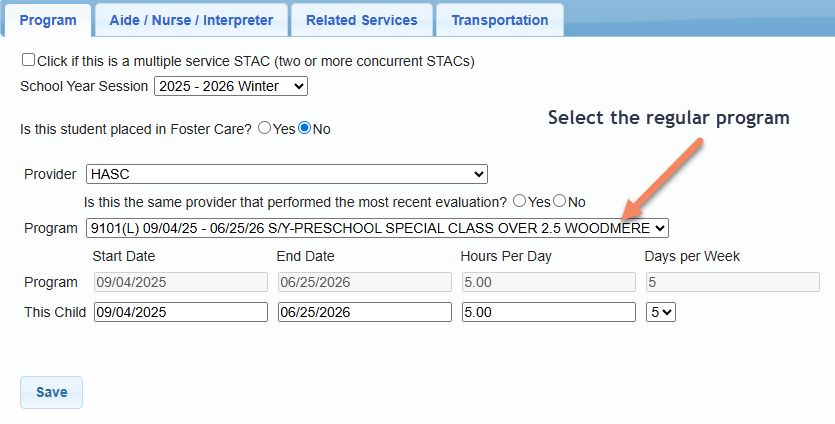Screen dimensions: 835x424
Task: Select Yes for Foster Care placement
Action: [x=265, y=128]
